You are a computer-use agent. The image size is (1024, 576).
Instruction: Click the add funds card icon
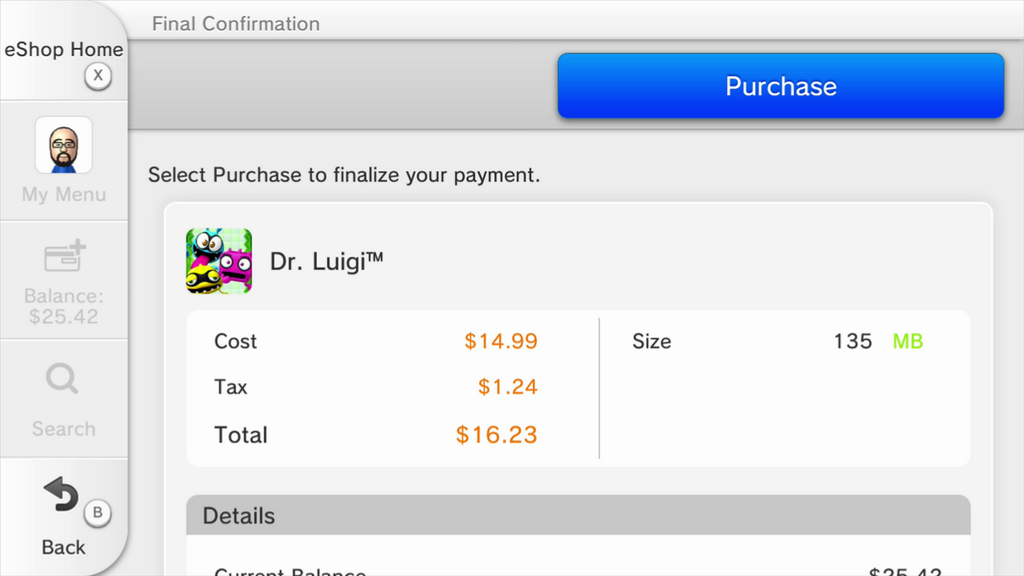(64, 258)
